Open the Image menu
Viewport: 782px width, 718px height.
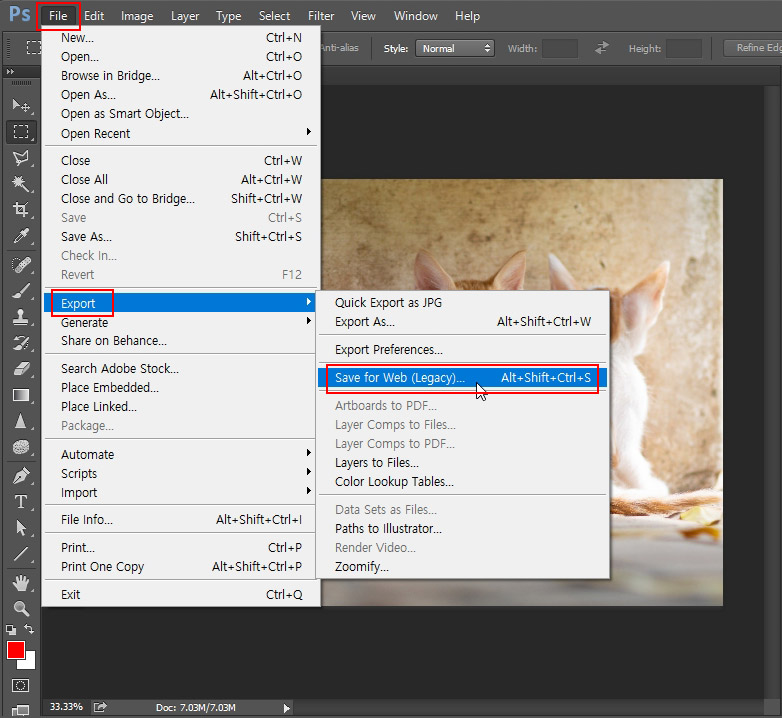pos(137,16)
